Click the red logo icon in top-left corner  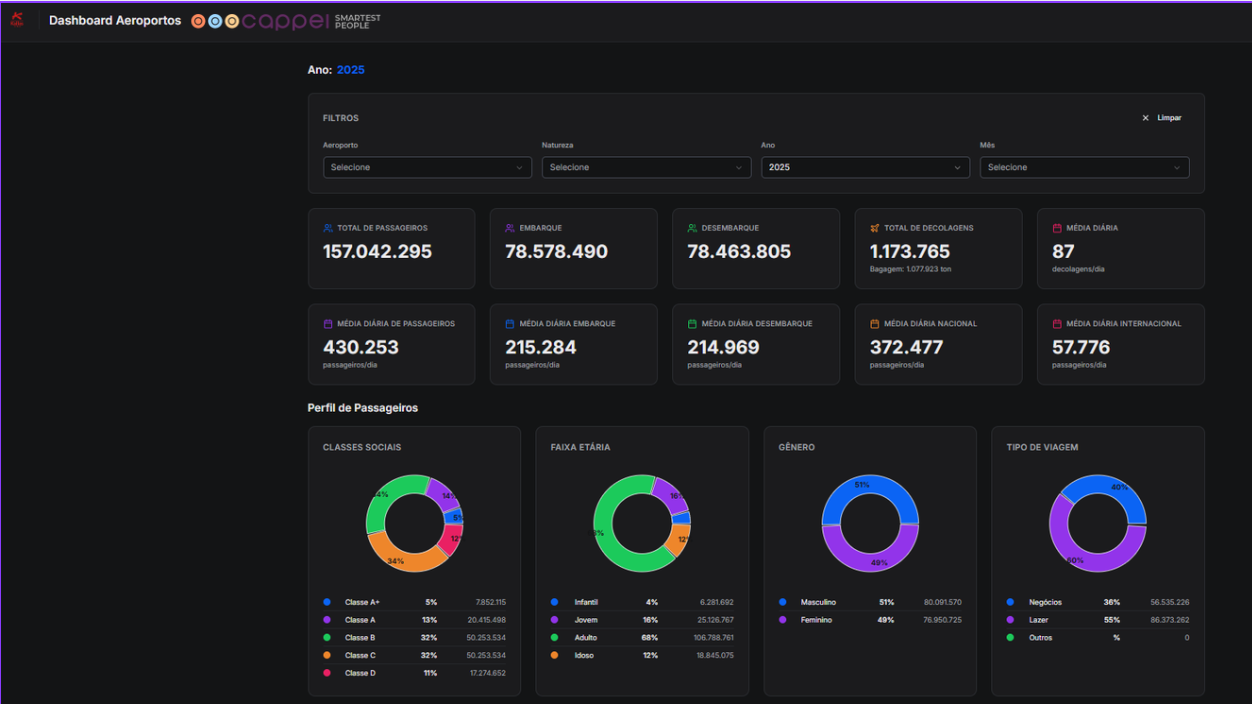(16, 20)
